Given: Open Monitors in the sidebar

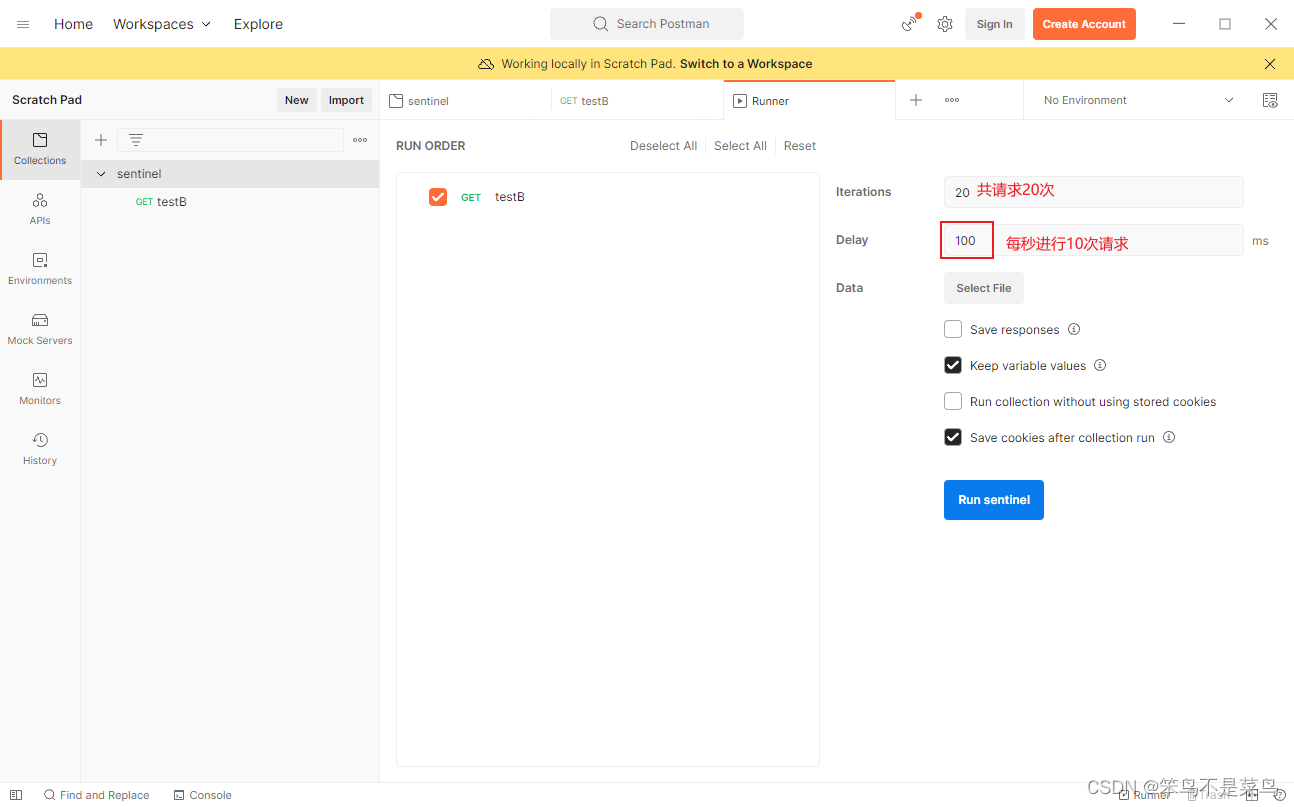Looking at the screenshot, I should (40, 389).
